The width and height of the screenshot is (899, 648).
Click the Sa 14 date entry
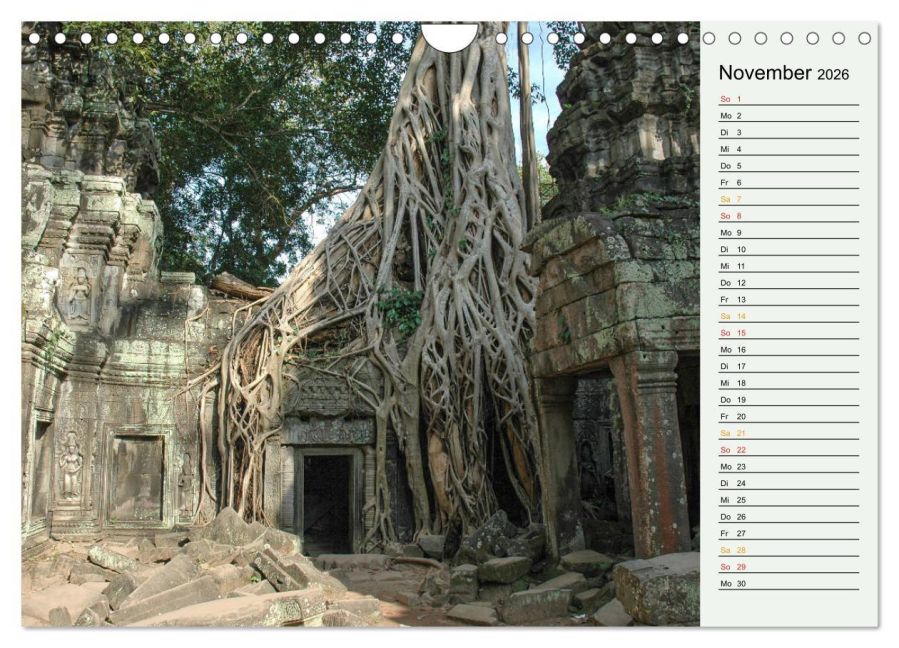tap(789, 316)
